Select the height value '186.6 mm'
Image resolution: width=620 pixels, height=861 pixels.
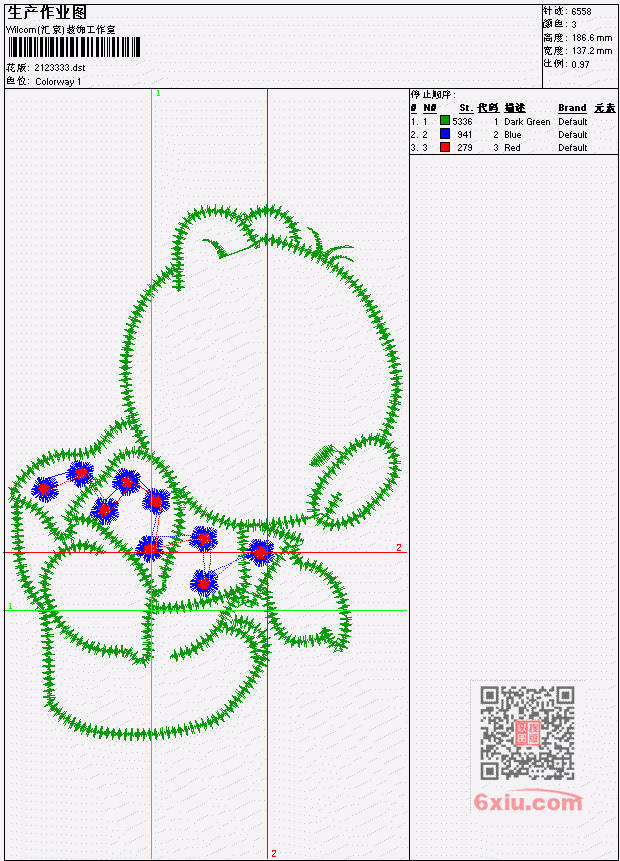(592, 38)
